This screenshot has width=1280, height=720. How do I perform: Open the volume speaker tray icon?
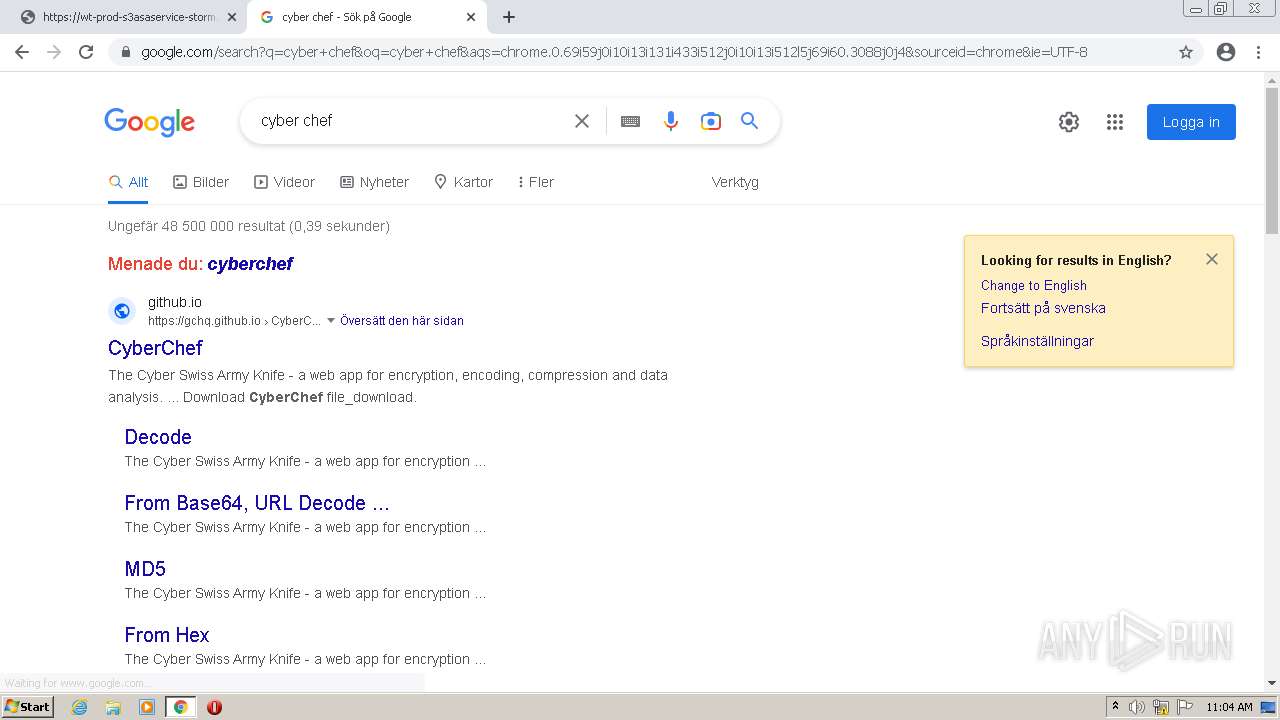coord(1137,707)
